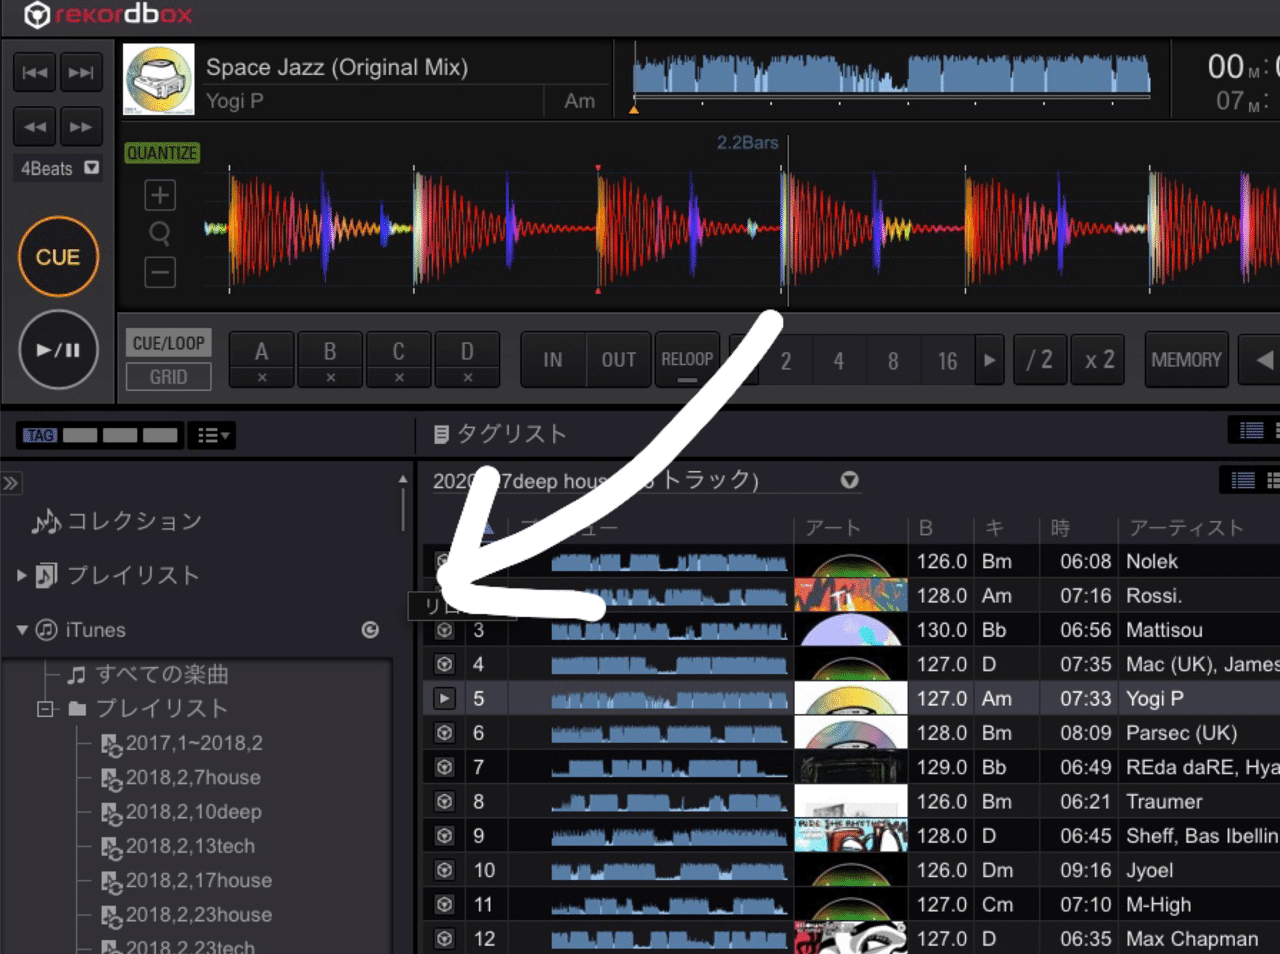1280x954 pixels.
Task: Click the tree scrollbar up arrow
Action: click(403, 480)
